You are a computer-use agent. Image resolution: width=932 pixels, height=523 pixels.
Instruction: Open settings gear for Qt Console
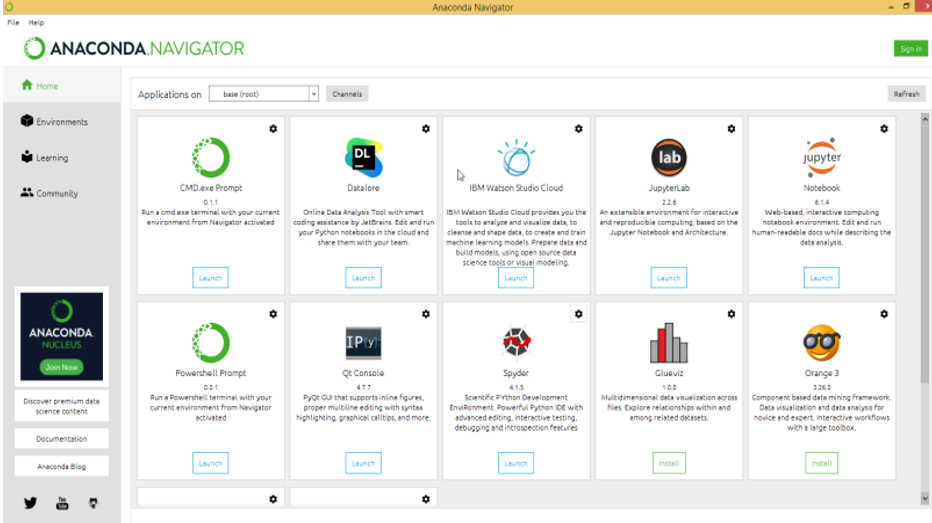[426, 314]
